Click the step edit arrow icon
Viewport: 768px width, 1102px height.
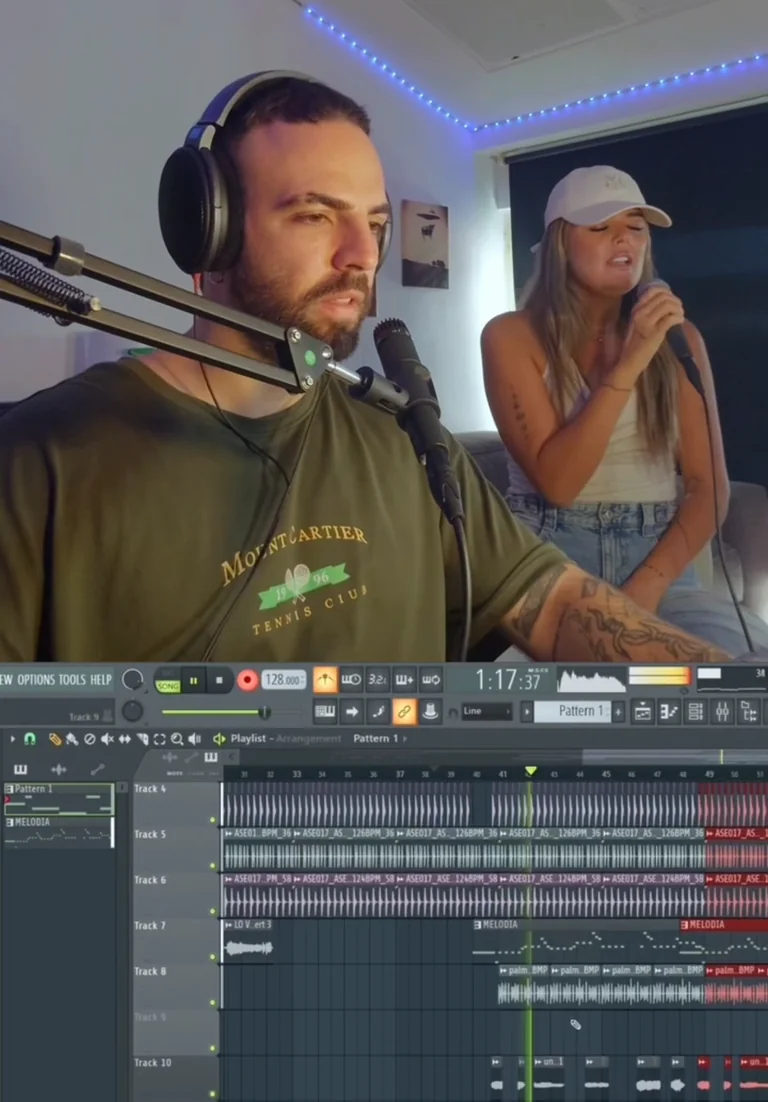point(351,712)
